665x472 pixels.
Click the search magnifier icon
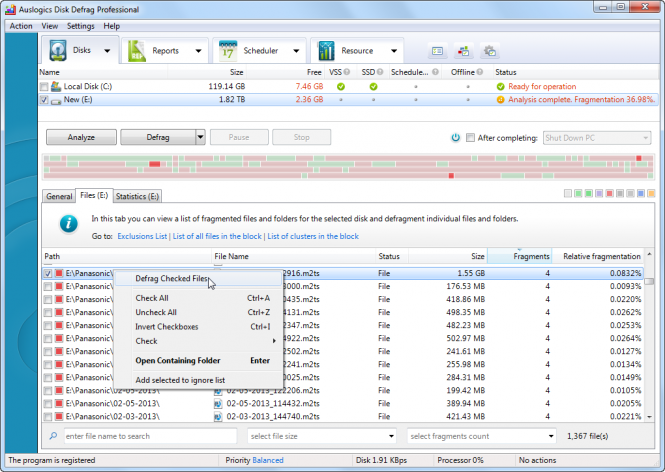[53, 436]
